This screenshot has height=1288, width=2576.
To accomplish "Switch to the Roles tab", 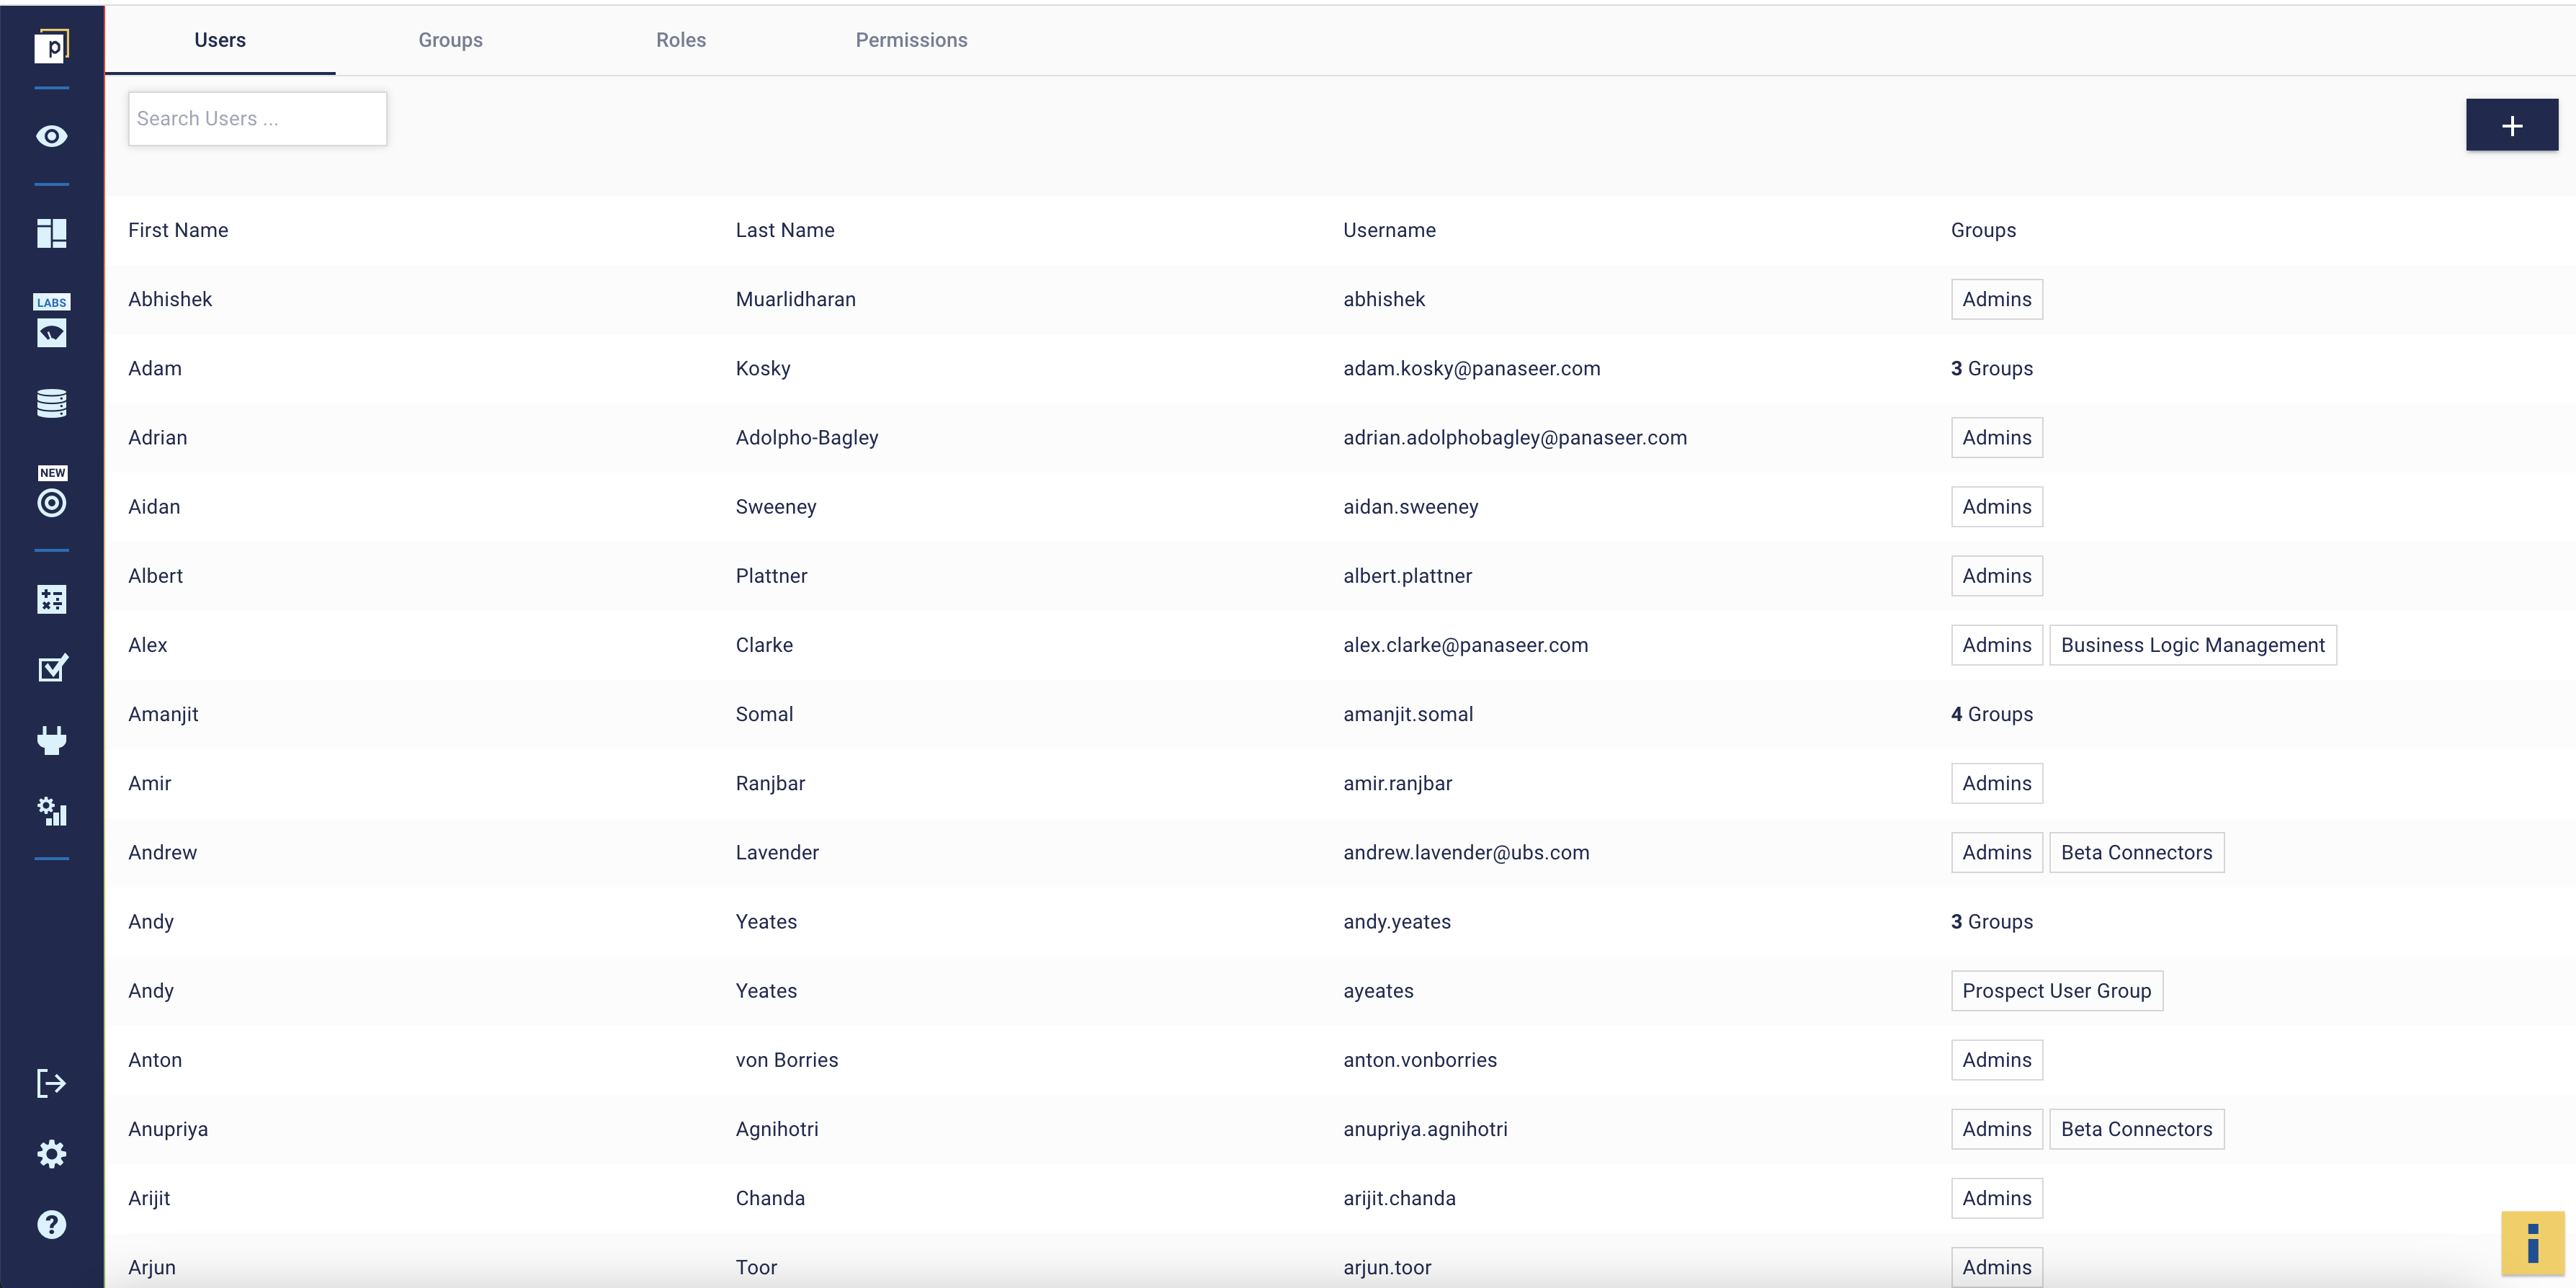I will (681, 40).
